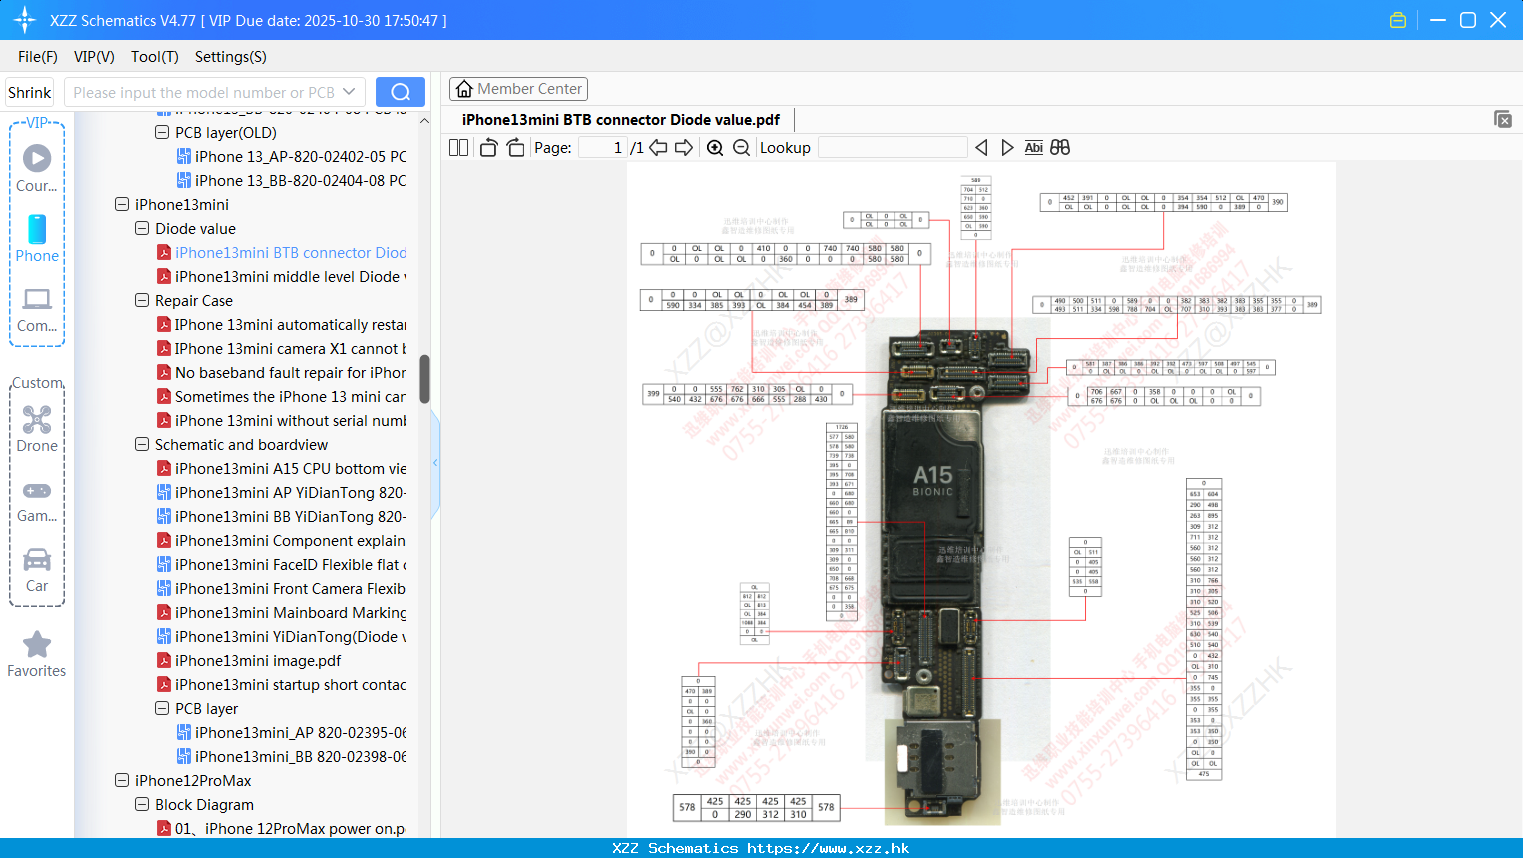This screenshot has width=1523, height=858.
Task: Open iPhone 13mini automatically restart case
Action: (281, 324)
